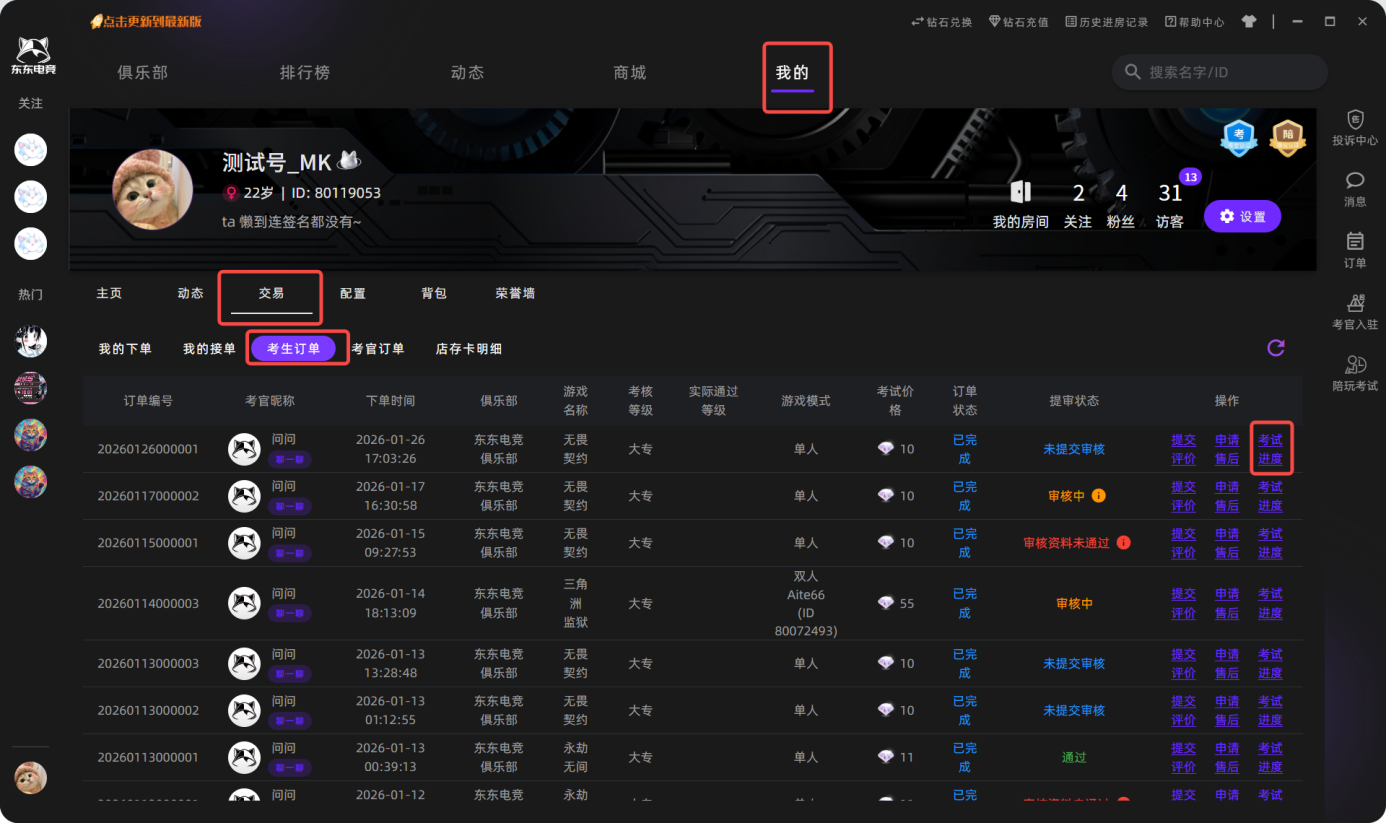
Task: Click the 问问 examiner avatar in order 20260114000003
Action: pos(244,603)
